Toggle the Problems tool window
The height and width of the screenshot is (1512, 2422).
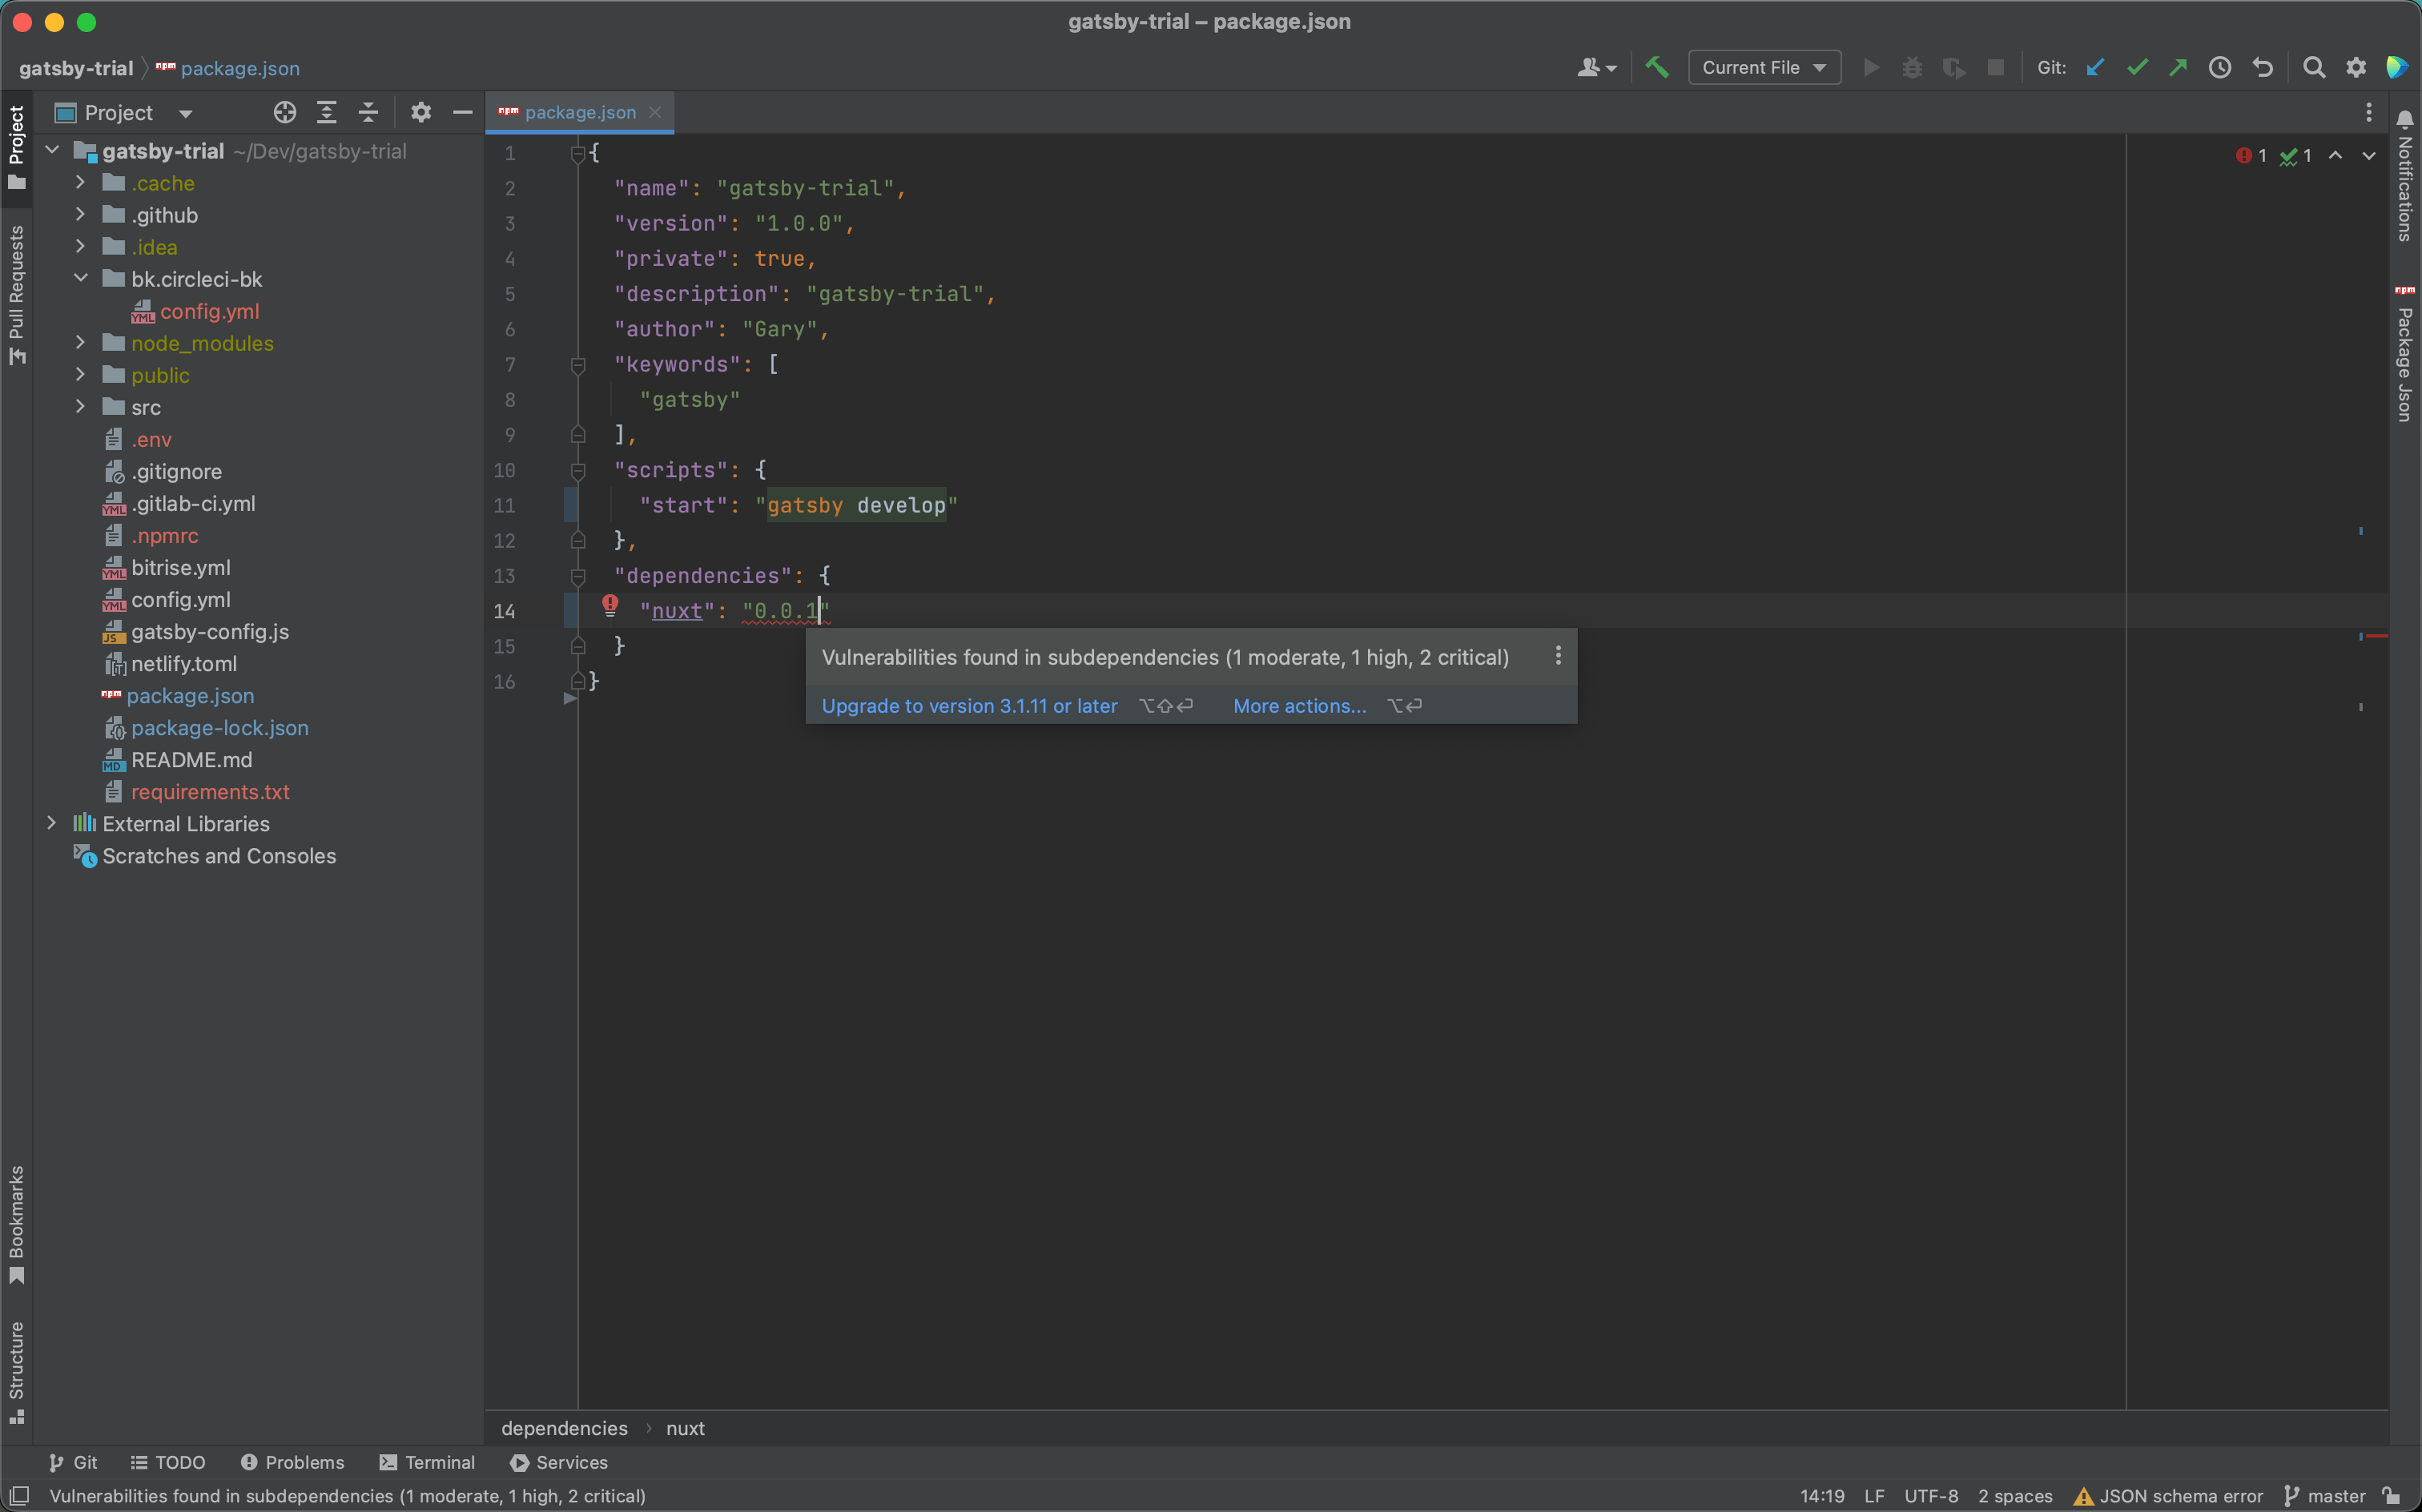pyautogui.click(x=292, y=1462)
